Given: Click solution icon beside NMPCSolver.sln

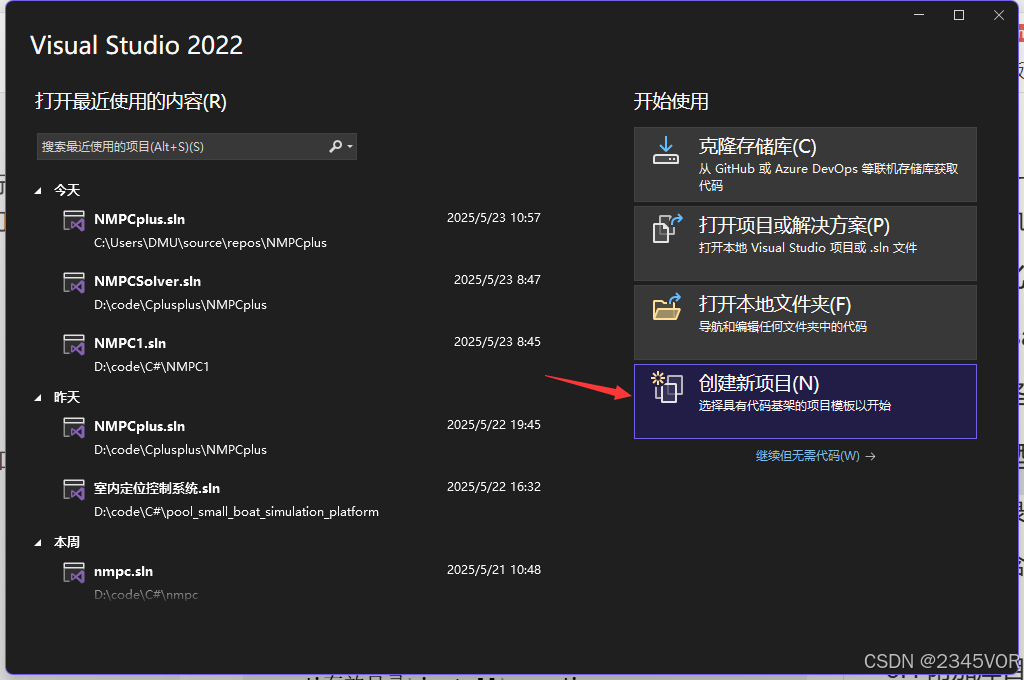Looking at the screenshot, I should coord(74,283).
